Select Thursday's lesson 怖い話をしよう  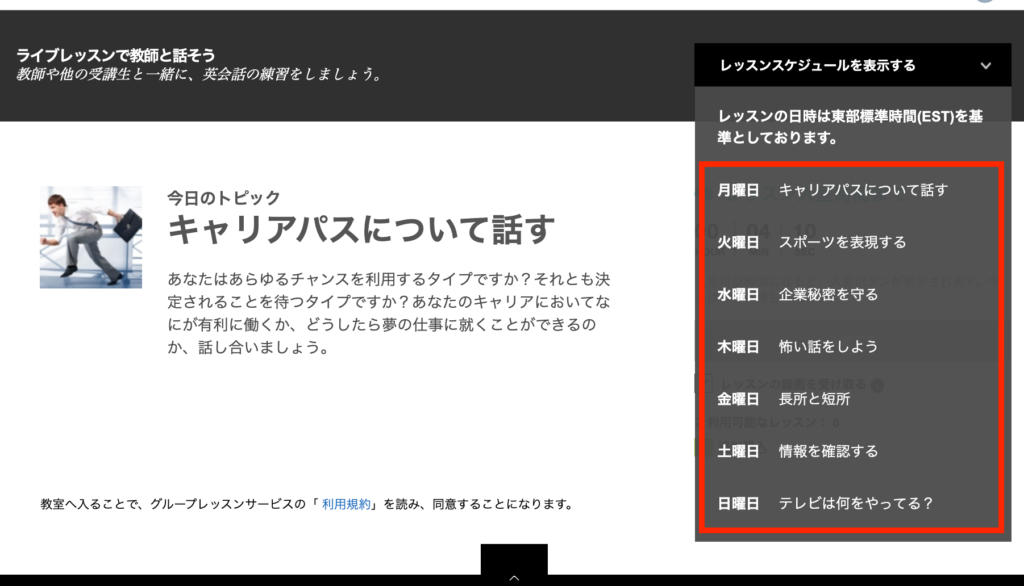[828, 347]
